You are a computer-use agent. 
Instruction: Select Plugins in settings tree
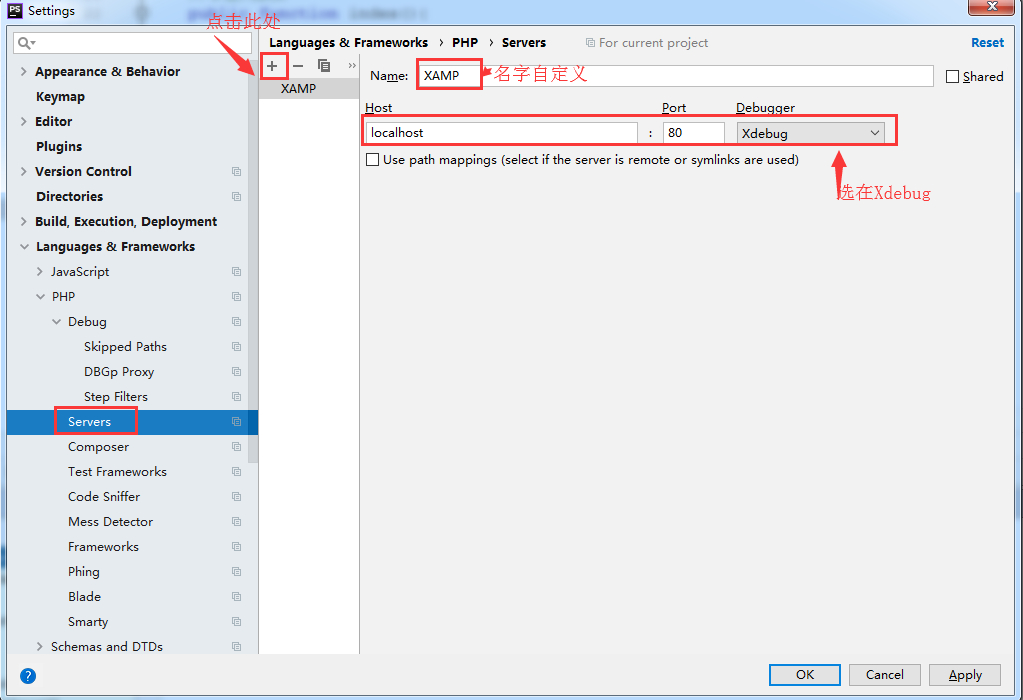(x=59, y=146)
